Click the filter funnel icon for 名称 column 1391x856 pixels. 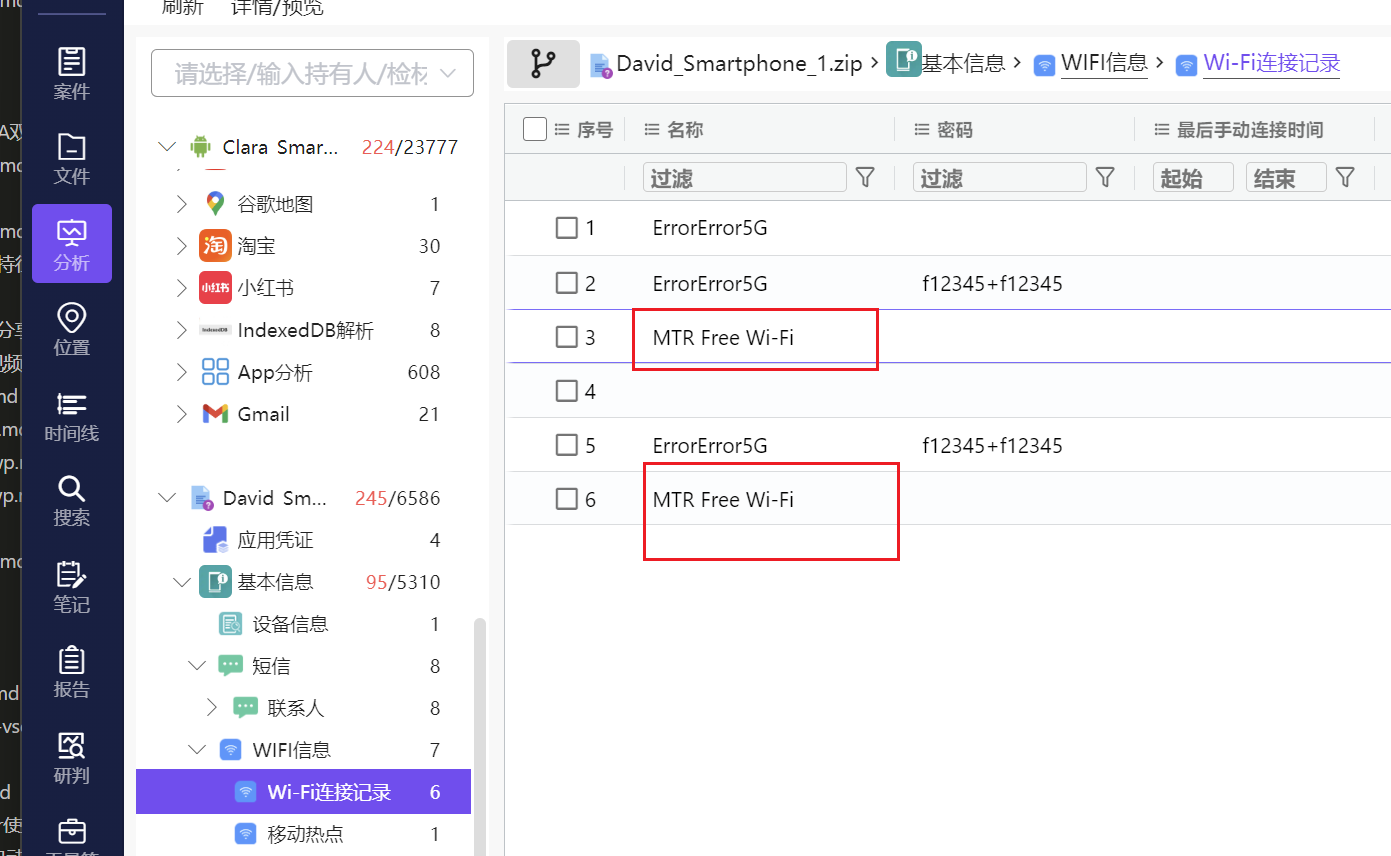(865, 178)
